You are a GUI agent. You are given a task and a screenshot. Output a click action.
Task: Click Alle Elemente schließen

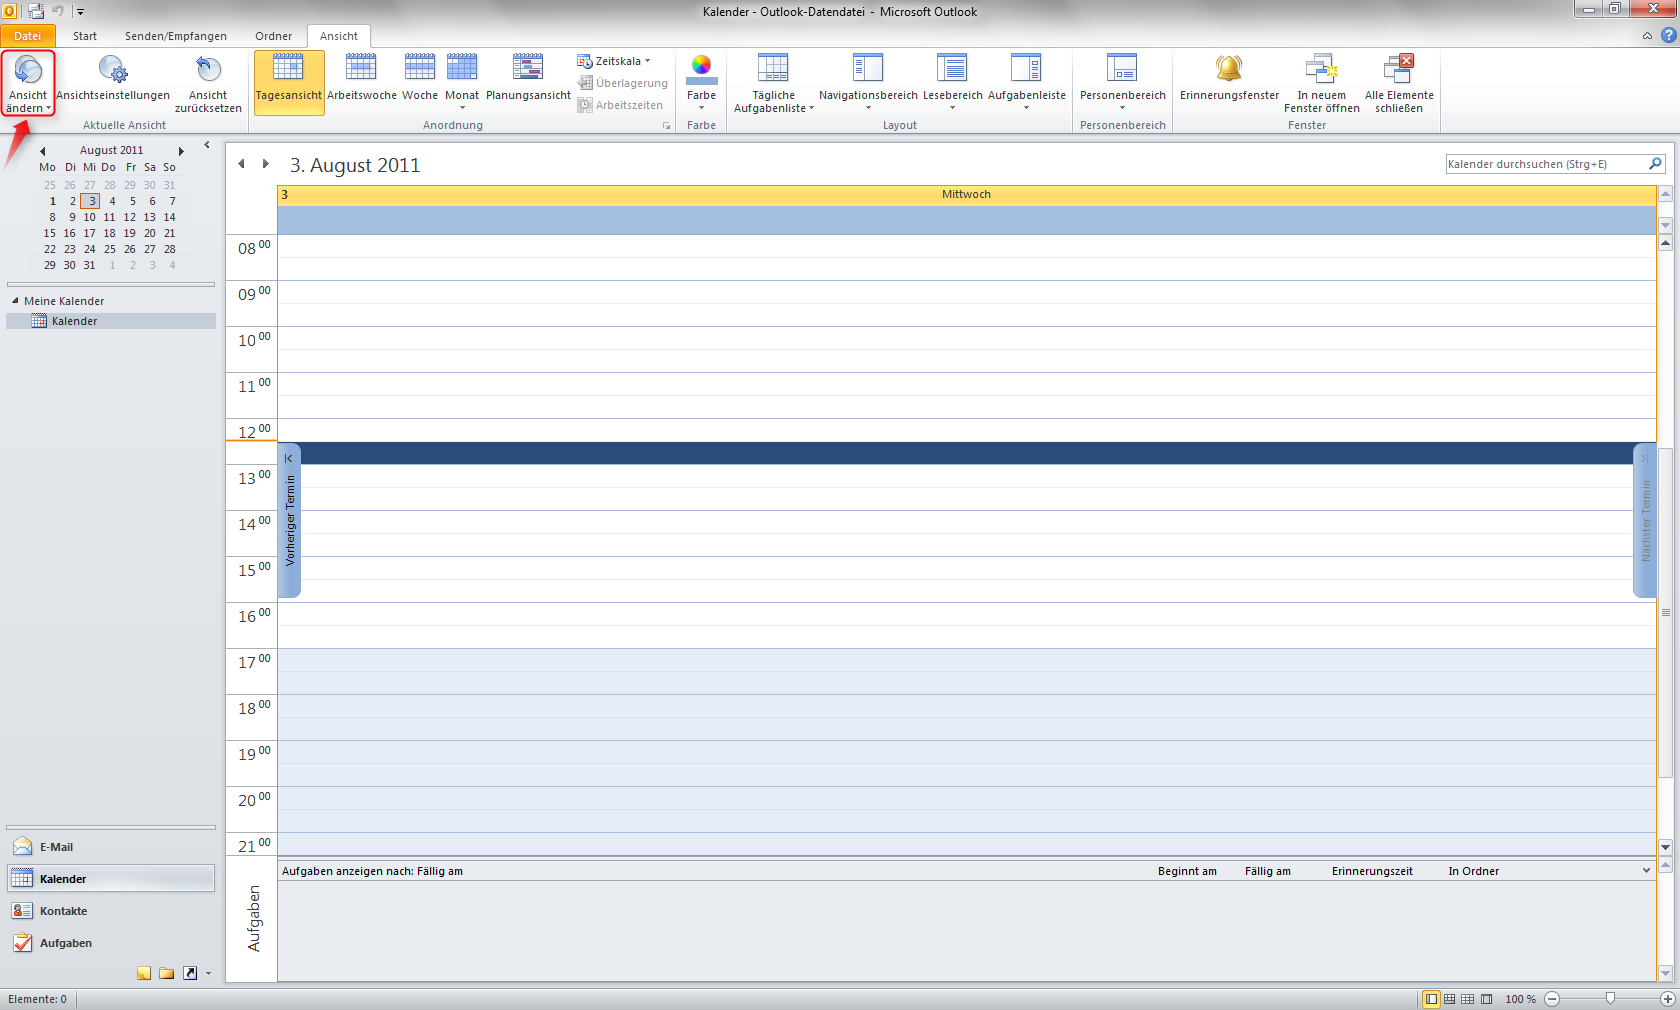pyautogui.click(x=1399, y=80)
